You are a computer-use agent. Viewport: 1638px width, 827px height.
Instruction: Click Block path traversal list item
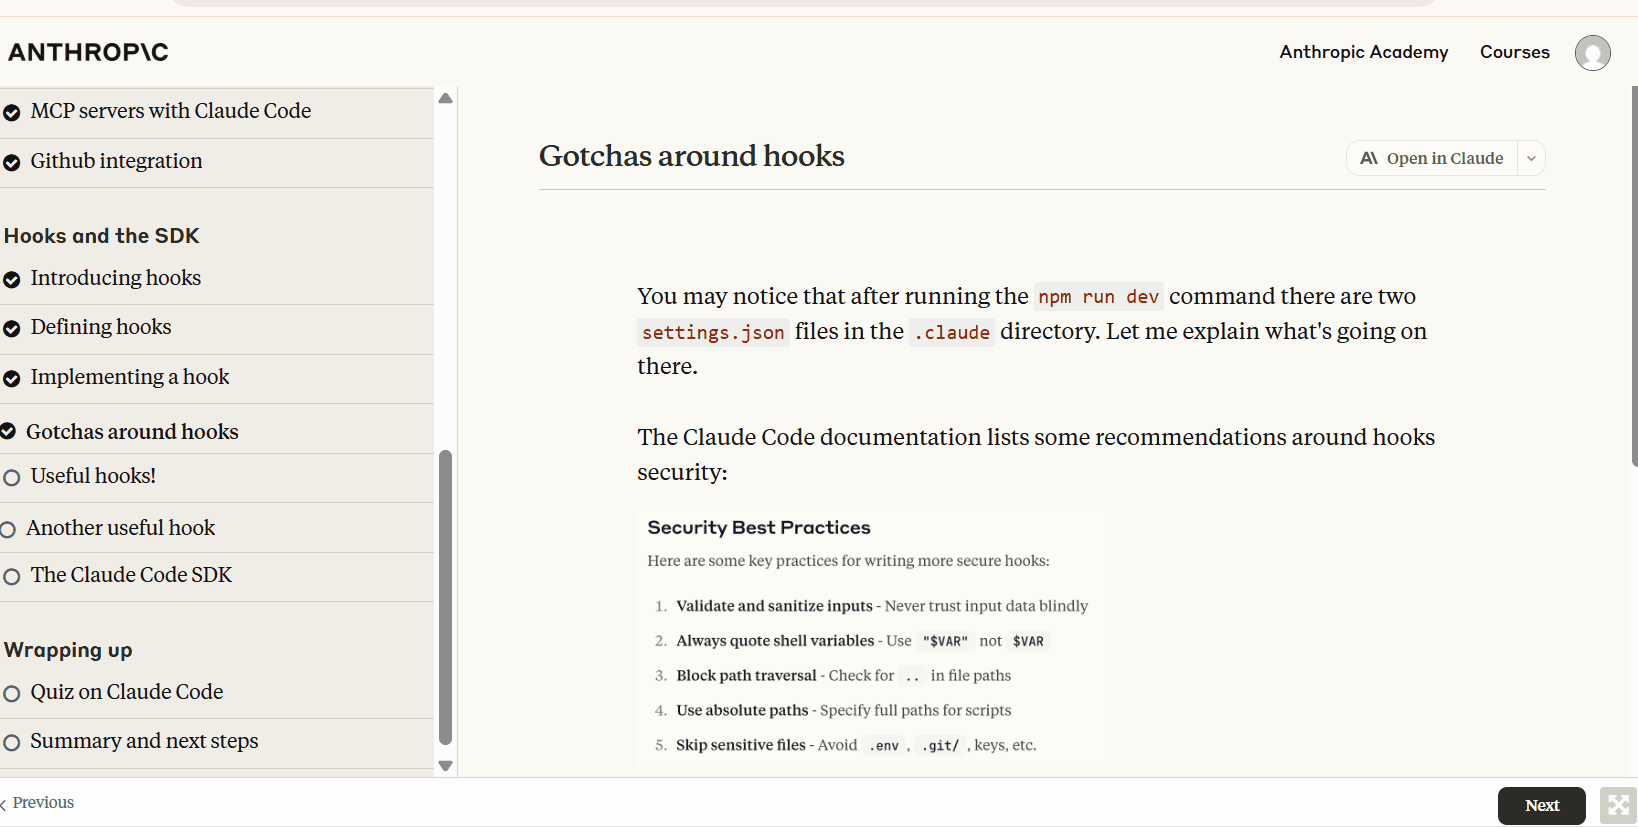pos(833,676)
